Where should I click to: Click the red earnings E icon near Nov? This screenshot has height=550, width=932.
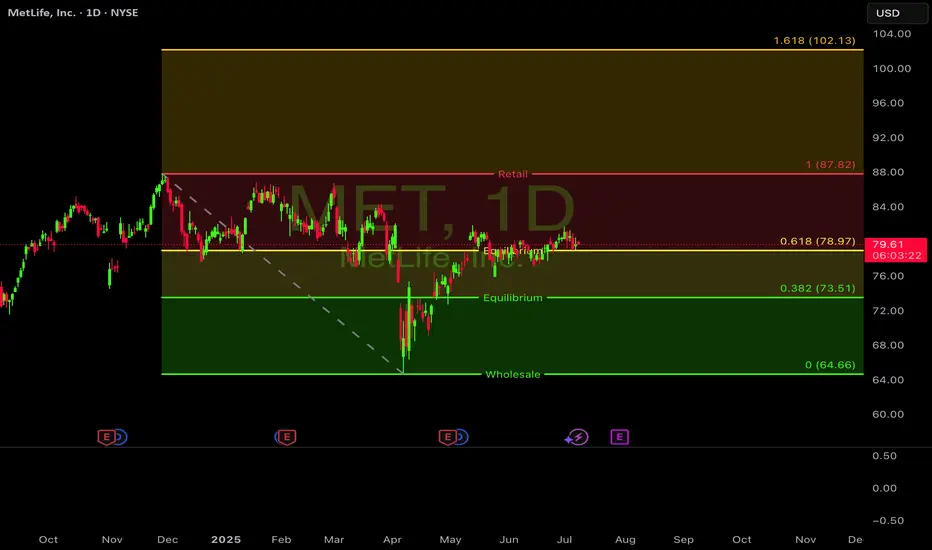106,438
